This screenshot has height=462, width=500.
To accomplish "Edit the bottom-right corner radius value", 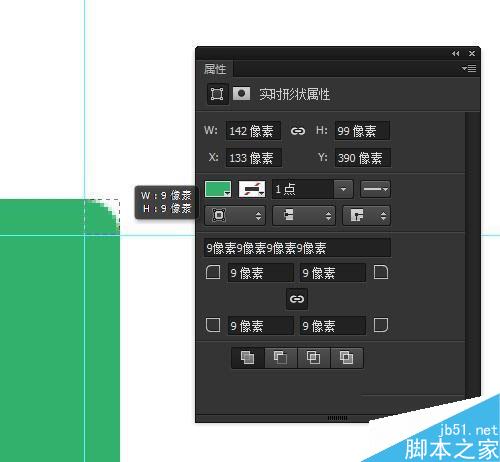I will point(333,326).
